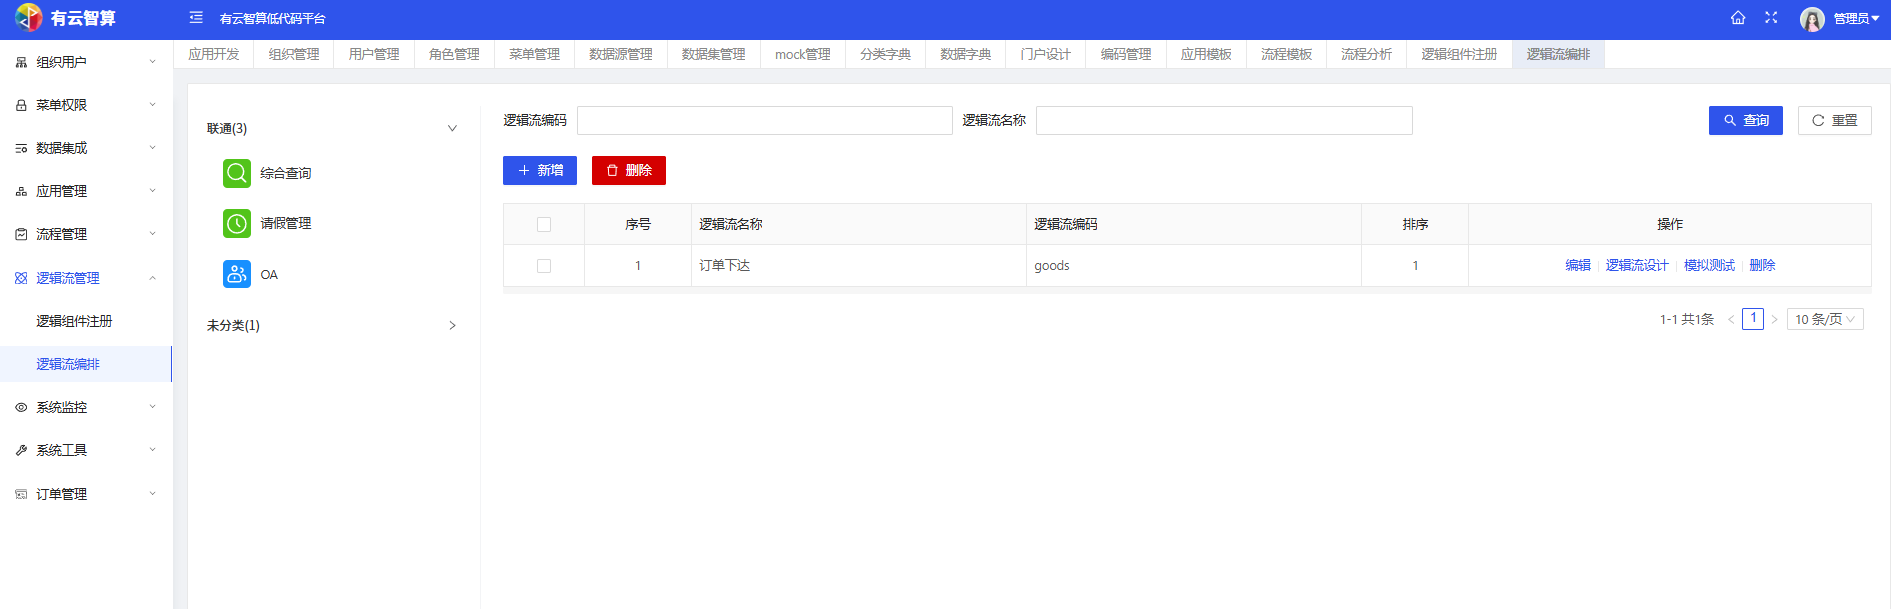Focus the 逻辑流编码 input field

click(x=764, y=120)
